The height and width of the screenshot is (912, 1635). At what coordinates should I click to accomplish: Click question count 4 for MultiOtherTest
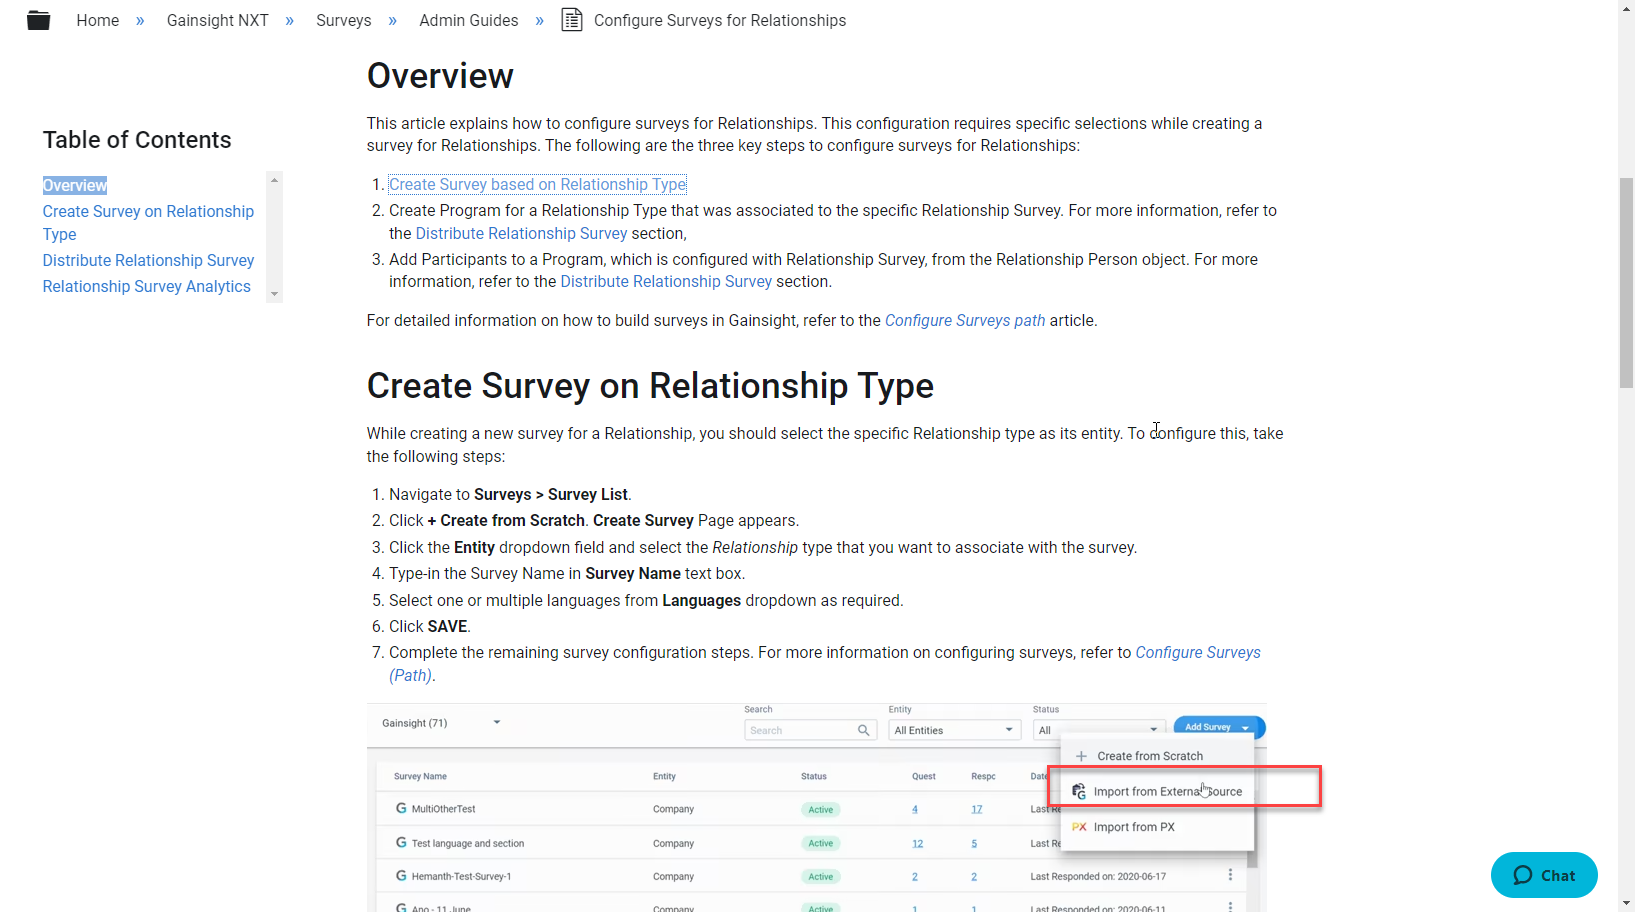[915, 809]
